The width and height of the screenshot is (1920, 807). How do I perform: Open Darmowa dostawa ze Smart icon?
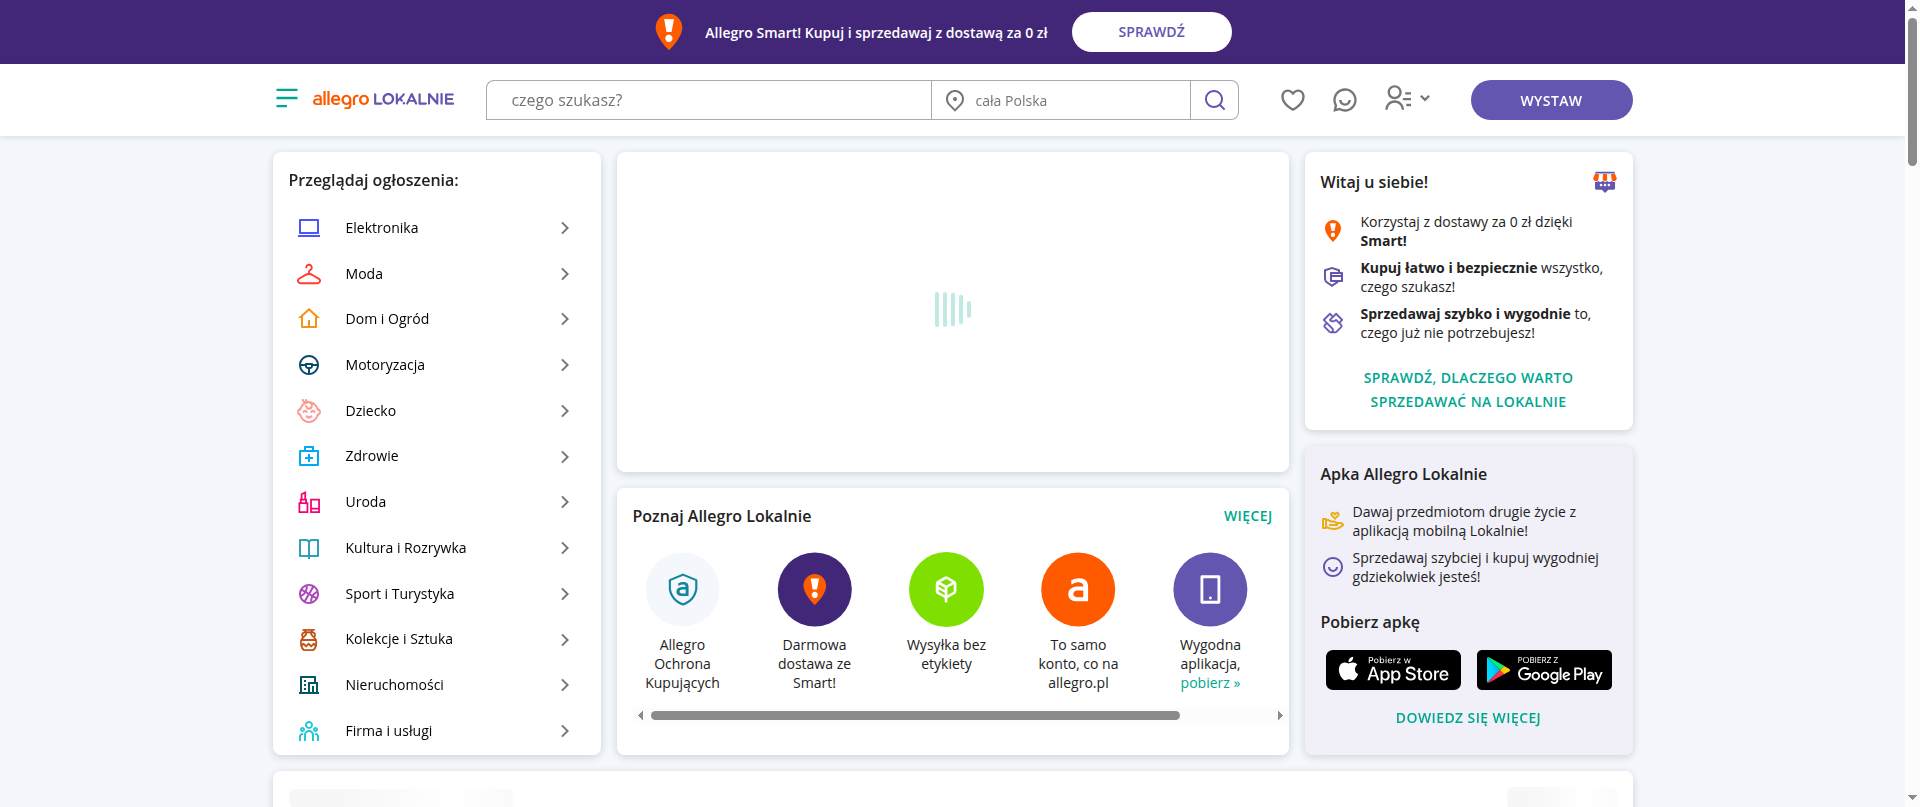click(x=815, y=590)
